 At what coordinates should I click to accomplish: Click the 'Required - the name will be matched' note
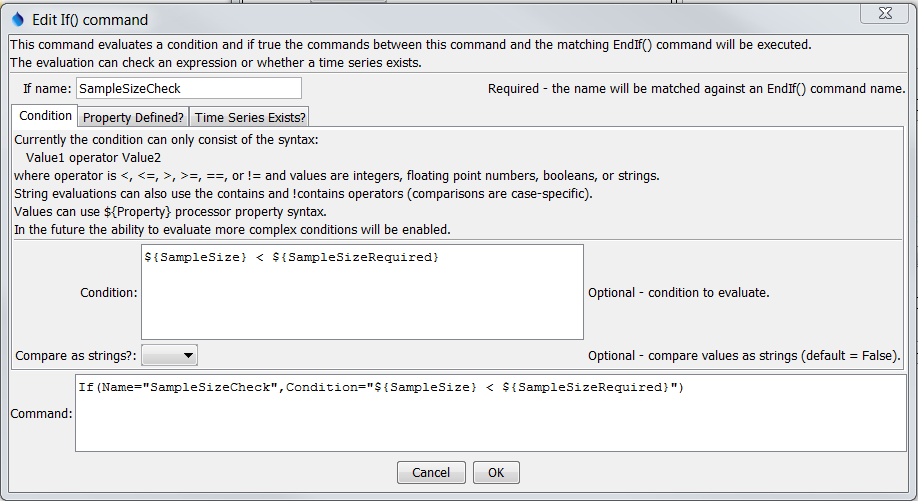click(696, 89)
